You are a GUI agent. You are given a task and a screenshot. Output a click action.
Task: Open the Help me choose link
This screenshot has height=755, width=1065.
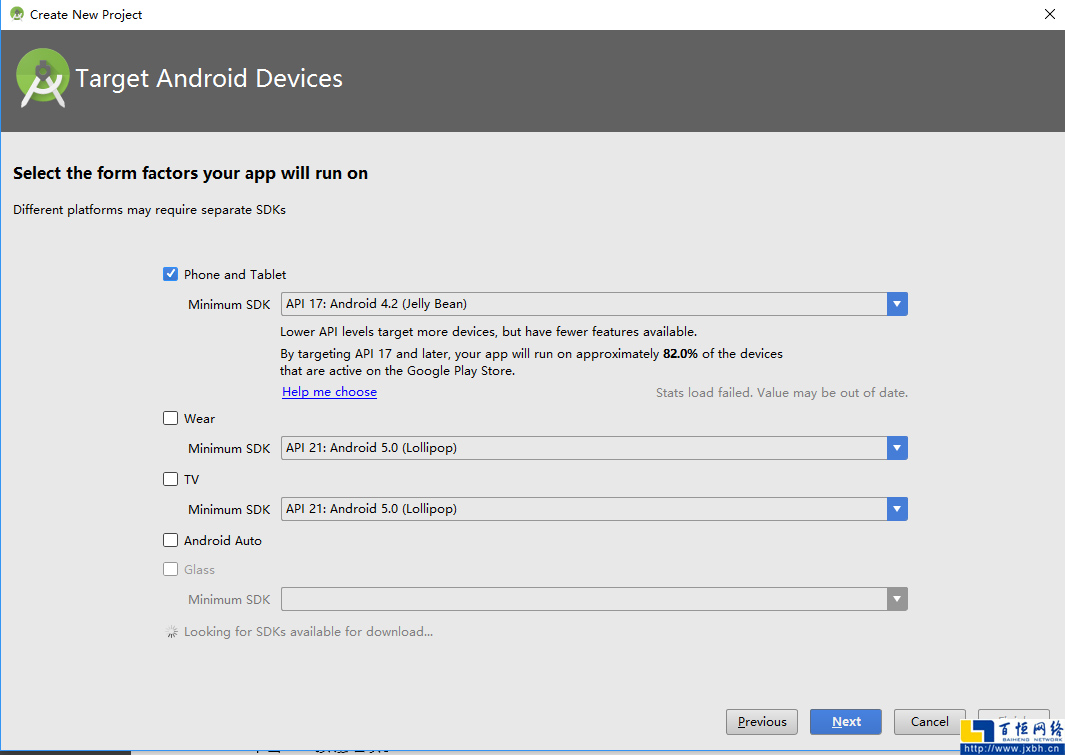tap(329, 392)
